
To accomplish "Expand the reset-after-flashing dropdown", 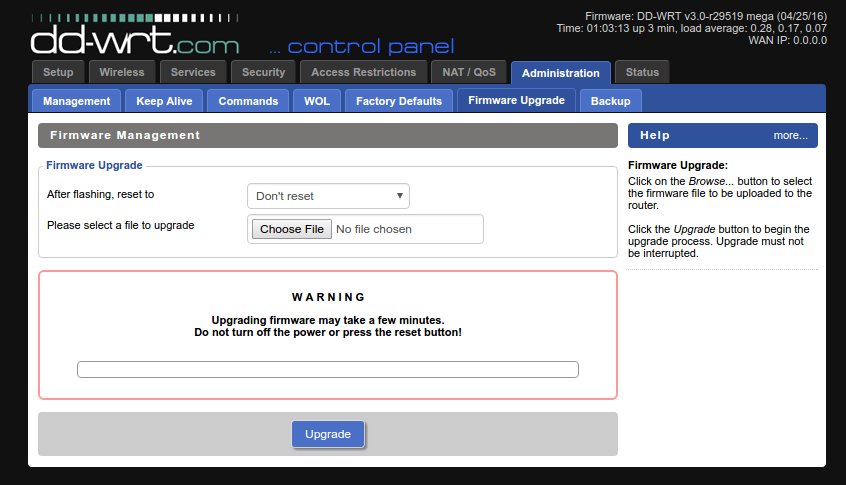I will (x=328, y=196).
